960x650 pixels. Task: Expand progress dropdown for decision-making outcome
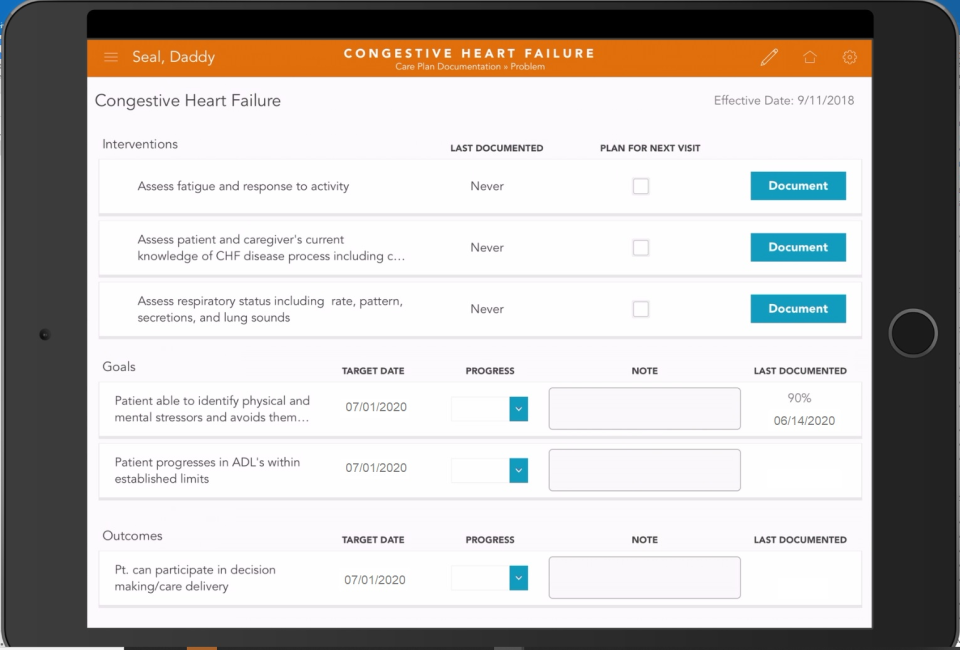tap(518, 578)
